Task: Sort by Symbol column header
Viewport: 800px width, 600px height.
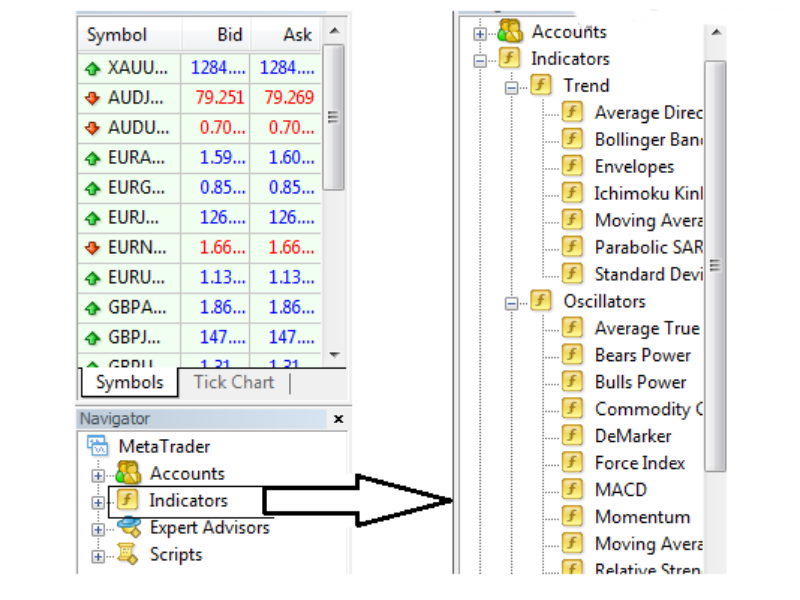Action: click(x=130, y=35)
